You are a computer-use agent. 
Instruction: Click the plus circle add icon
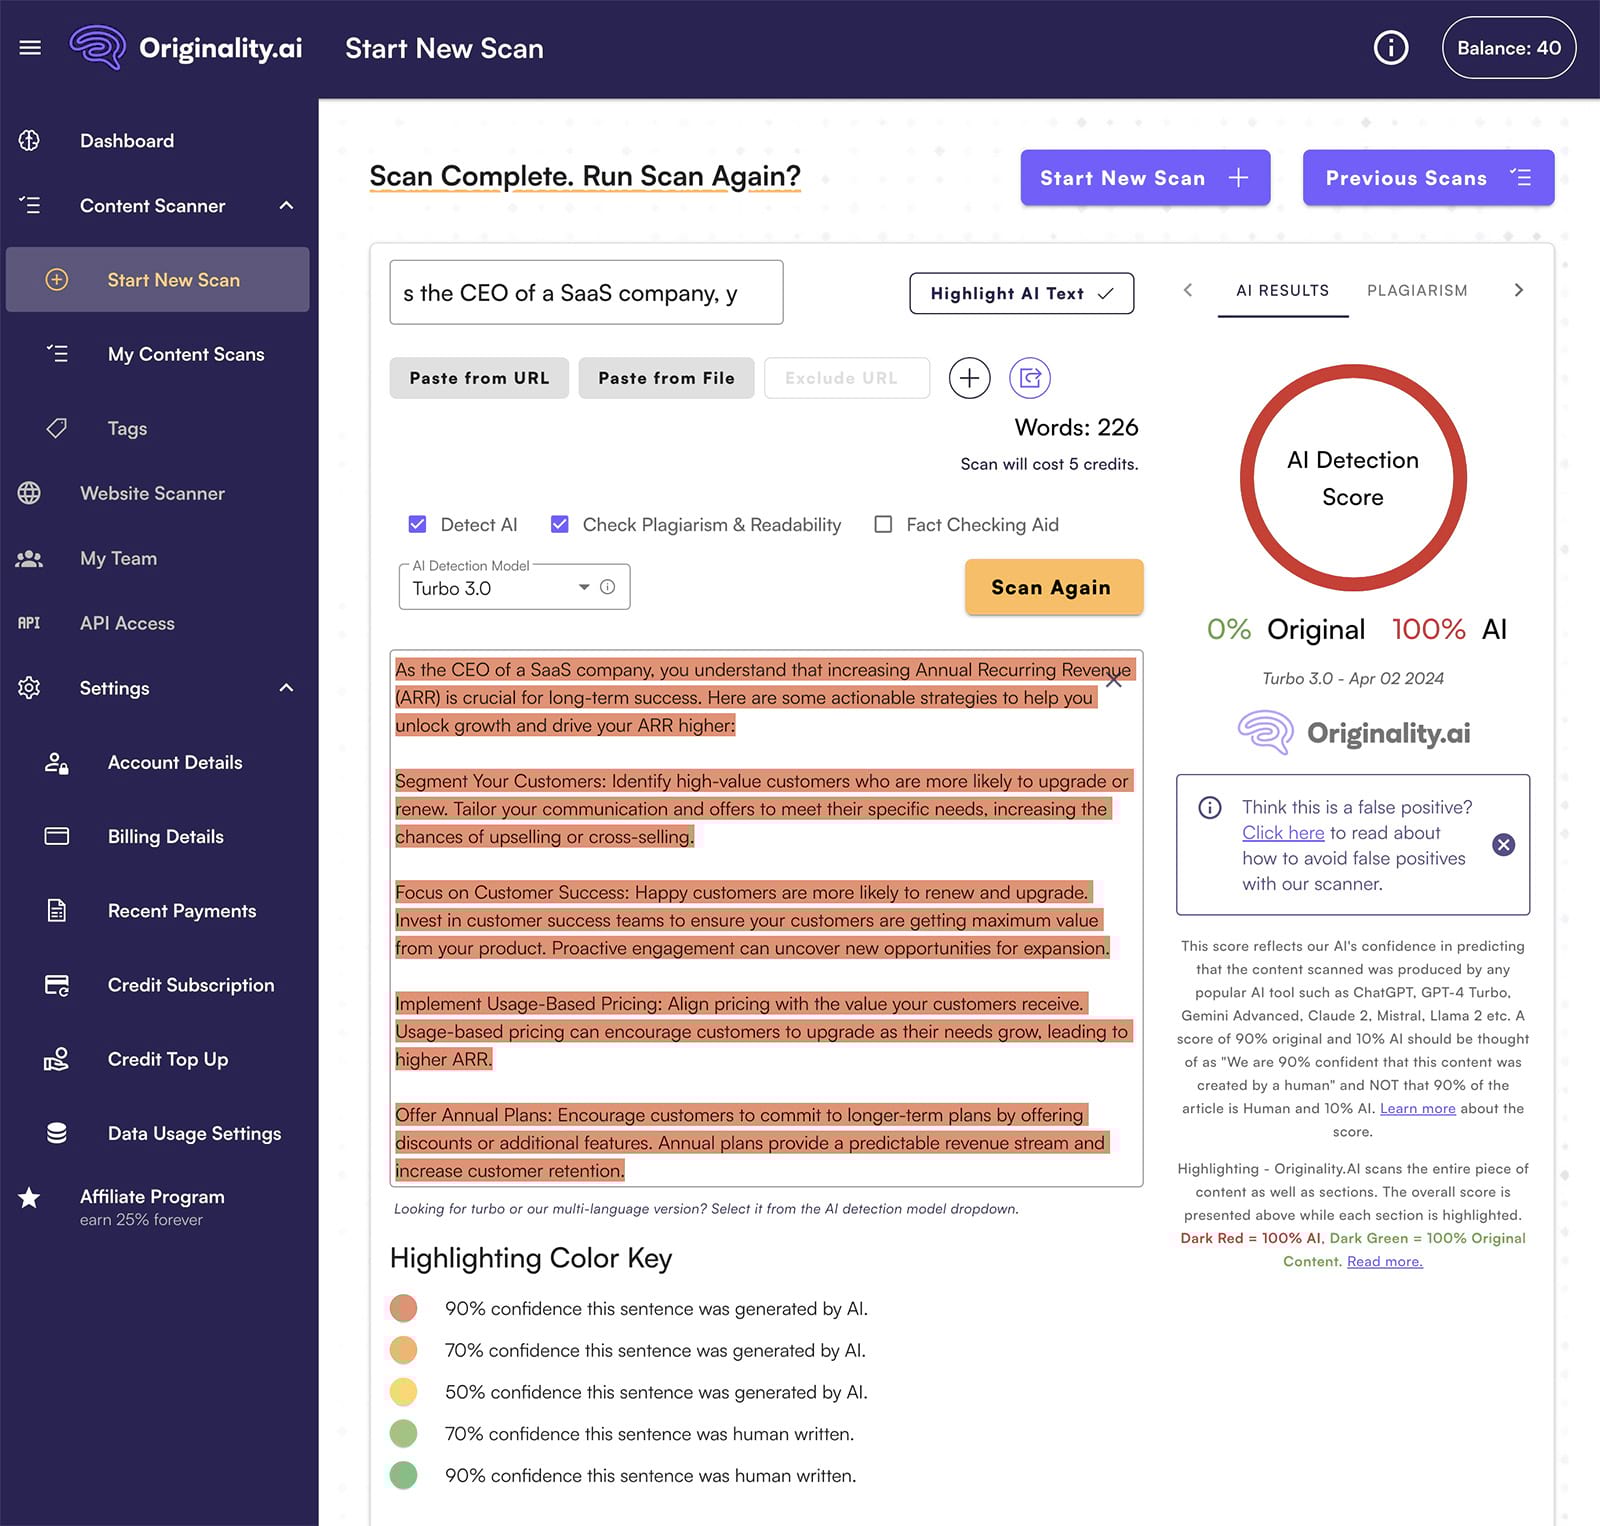pos(969,378)
